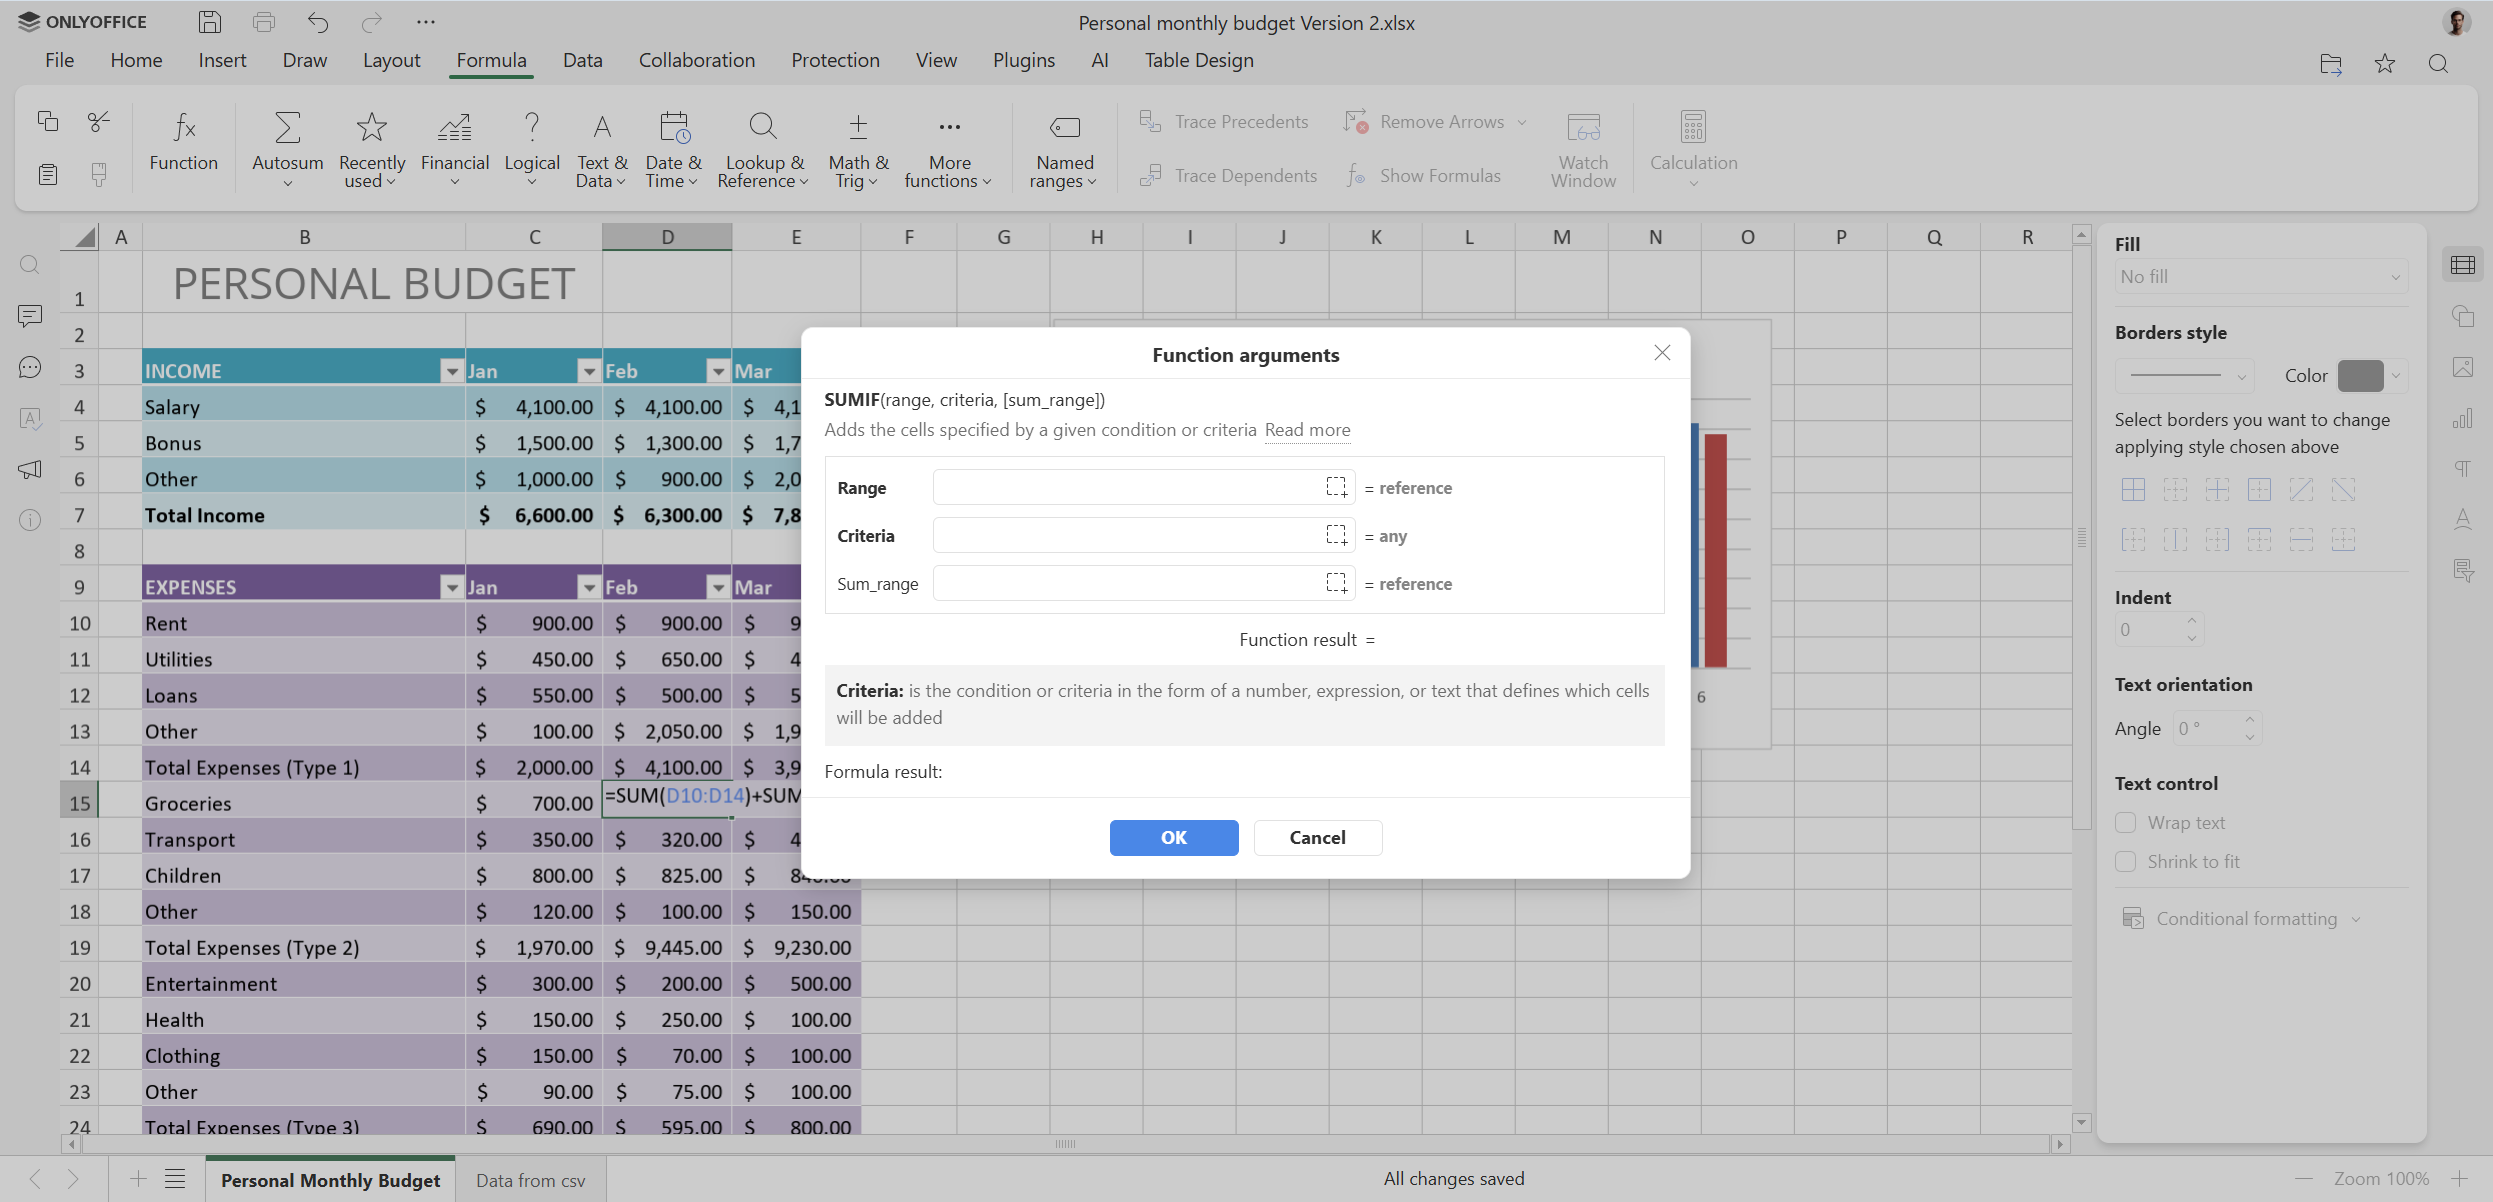Click the Mark as favorite star icon
The height and width of the screenshot is (1202, 2493).
pos(2385,64)
